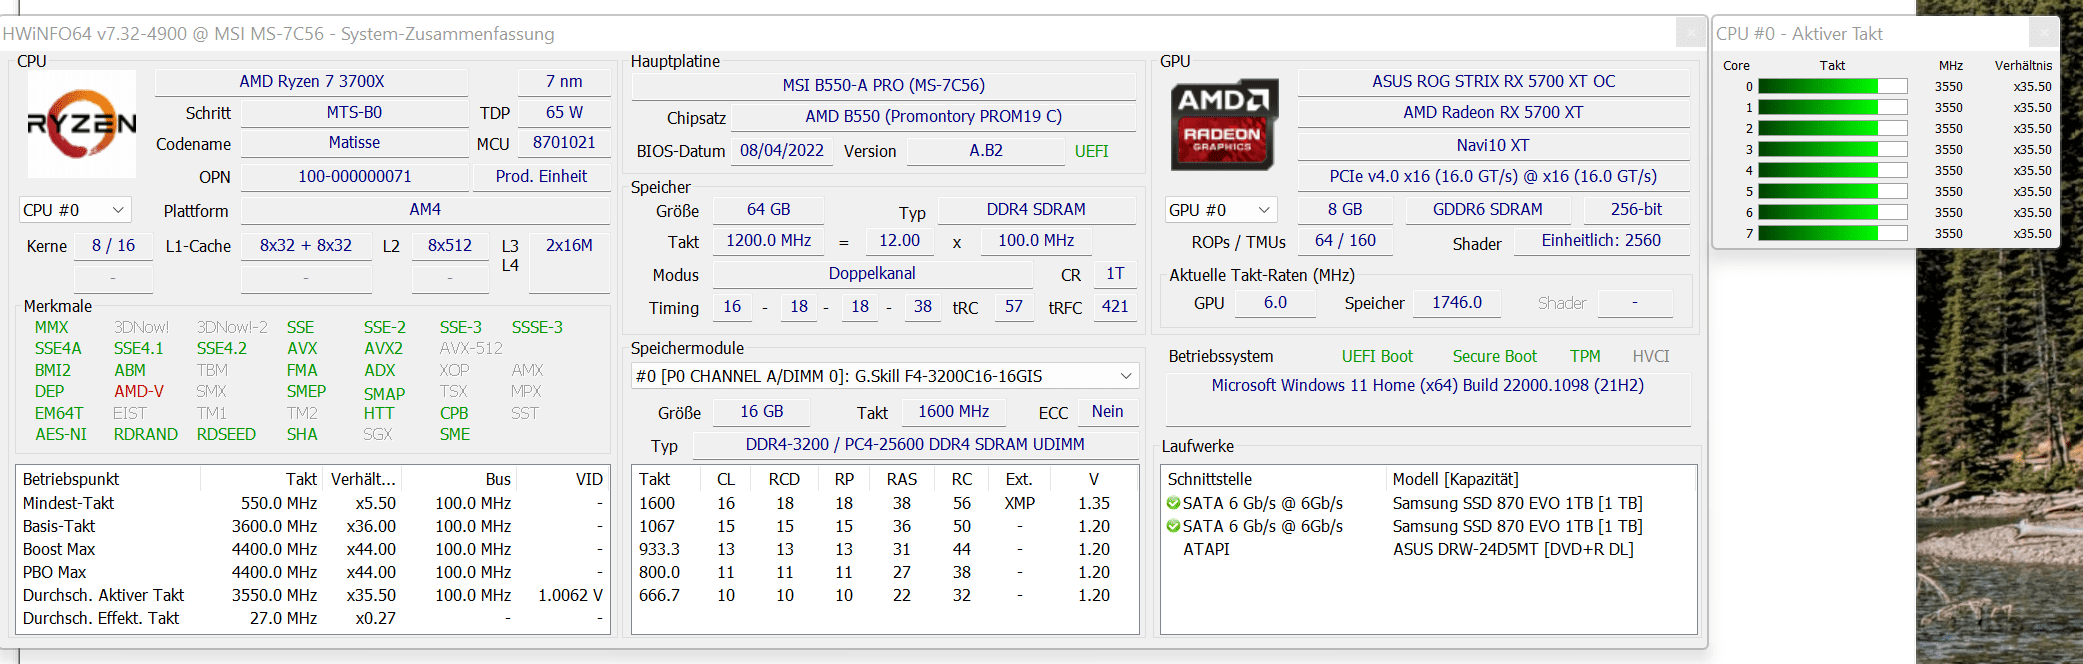Image resolution: width=2083 pixels, height=664 pixels.
Task: Click the Secure Boot status label
Action: [x=1494, y=357]
